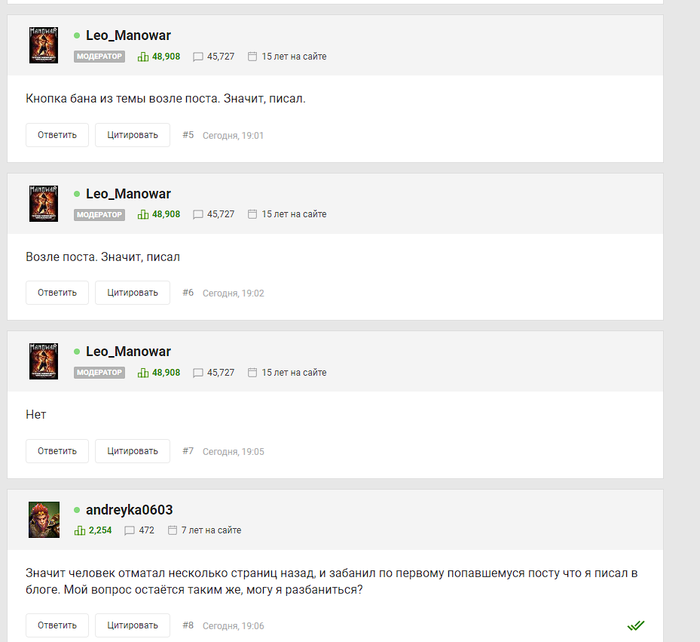Open andreyka0603's avatar image
The height and width of the screenshot is (642, 700).
(x=44, y=519)
